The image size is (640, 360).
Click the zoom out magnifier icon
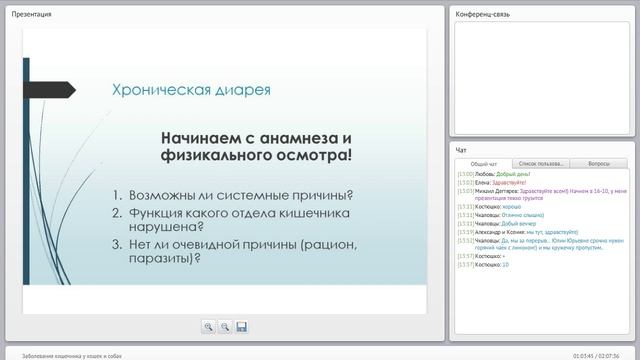[225, 327]
